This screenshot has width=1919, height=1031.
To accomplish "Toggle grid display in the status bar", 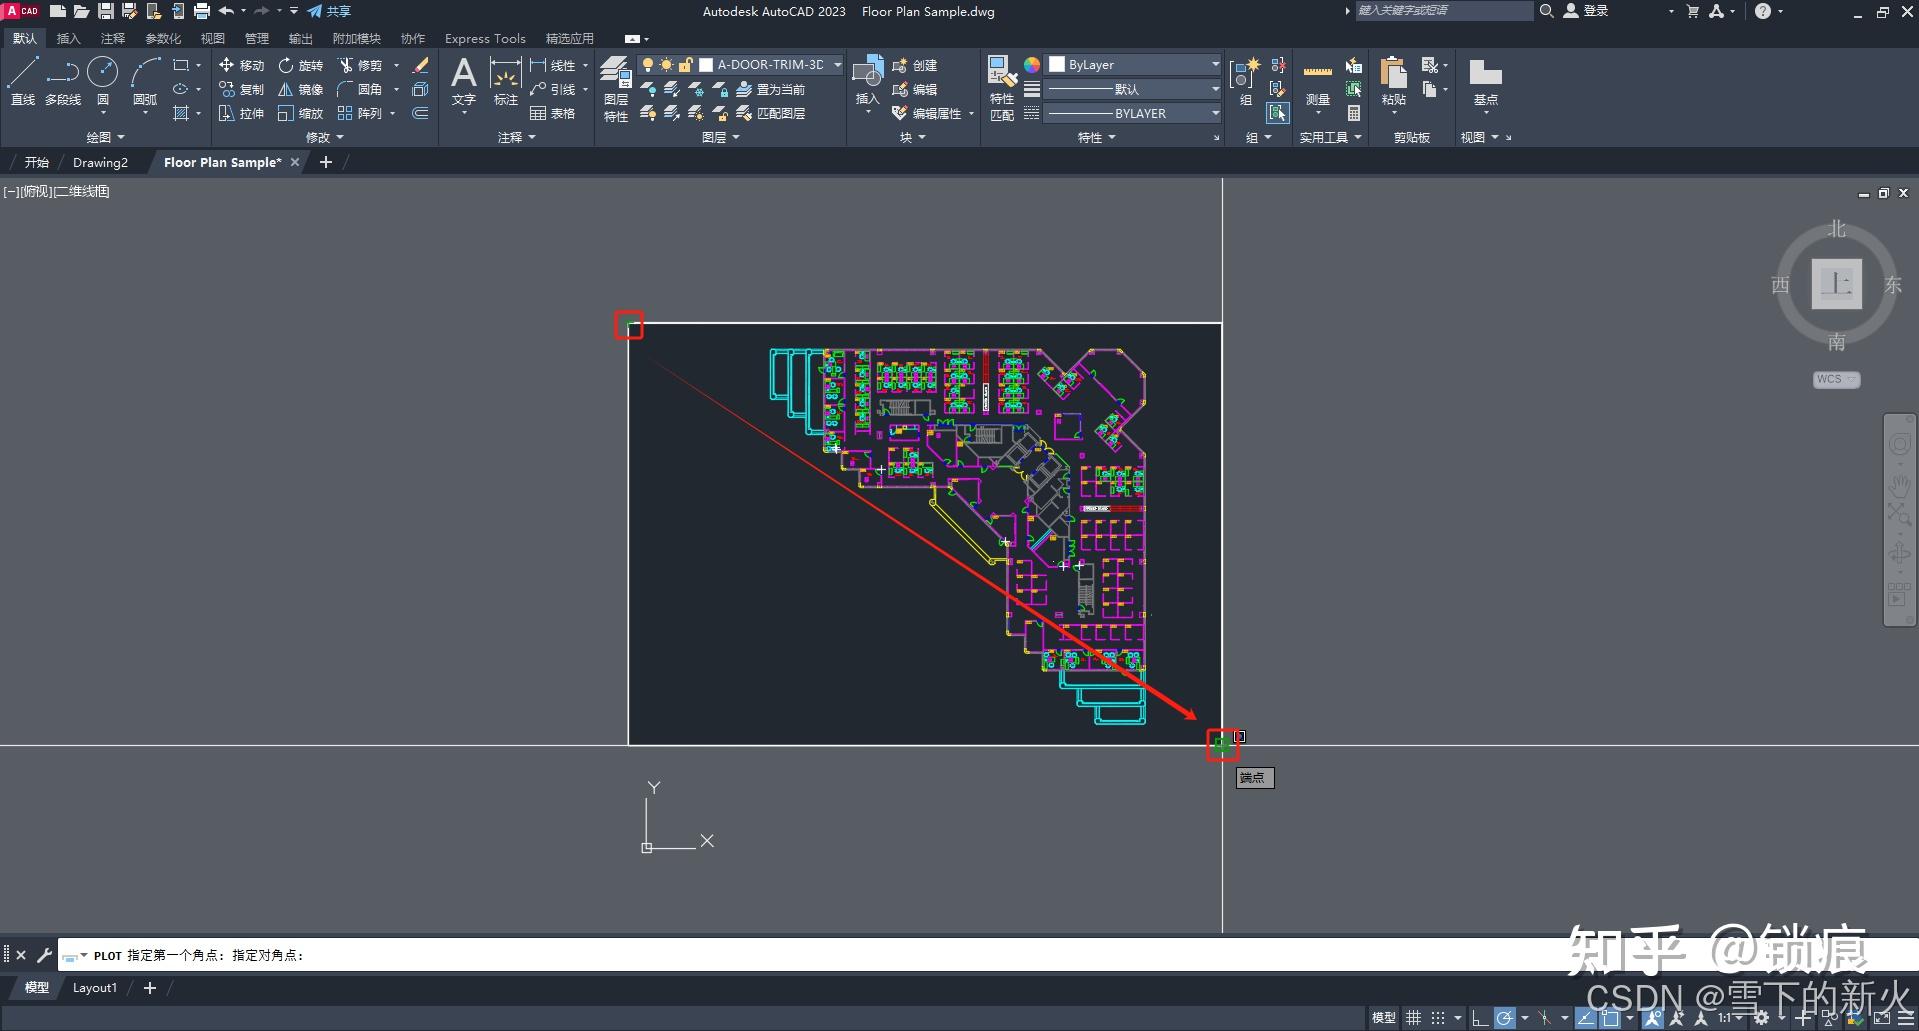I will [x=1413, y=1017].
